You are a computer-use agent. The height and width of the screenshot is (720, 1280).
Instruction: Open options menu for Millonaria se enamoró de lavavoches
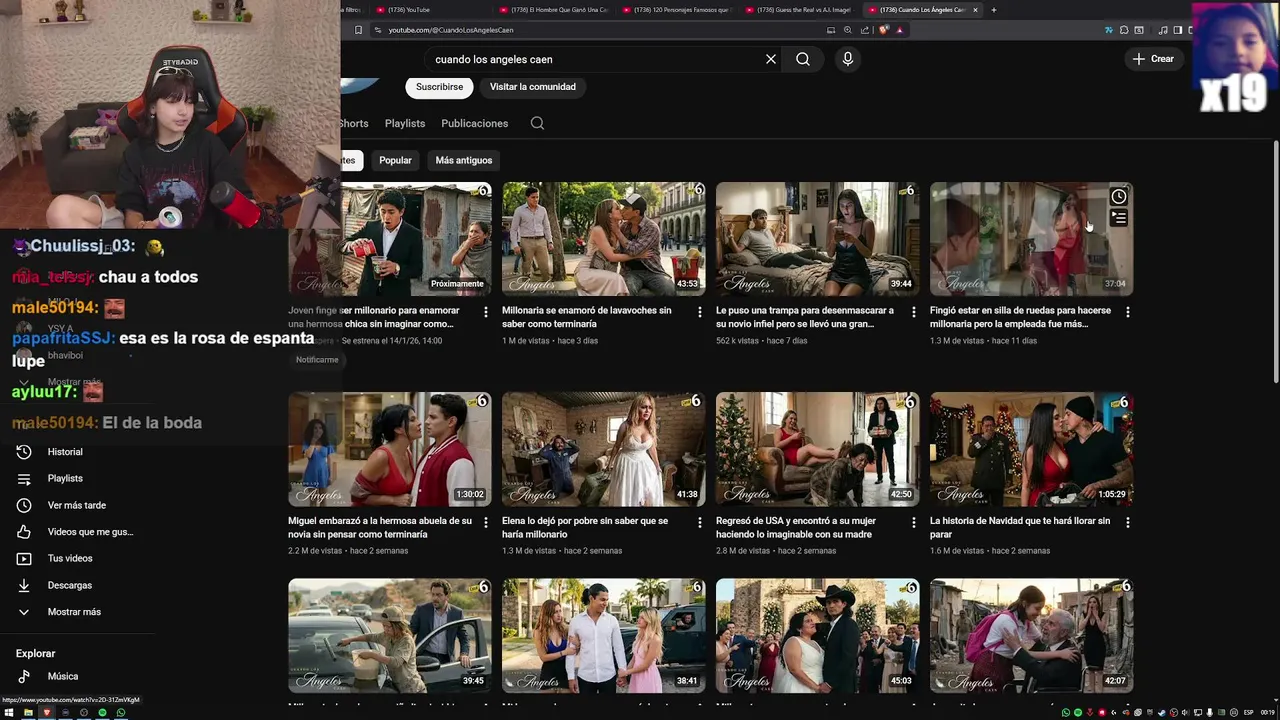699,312
